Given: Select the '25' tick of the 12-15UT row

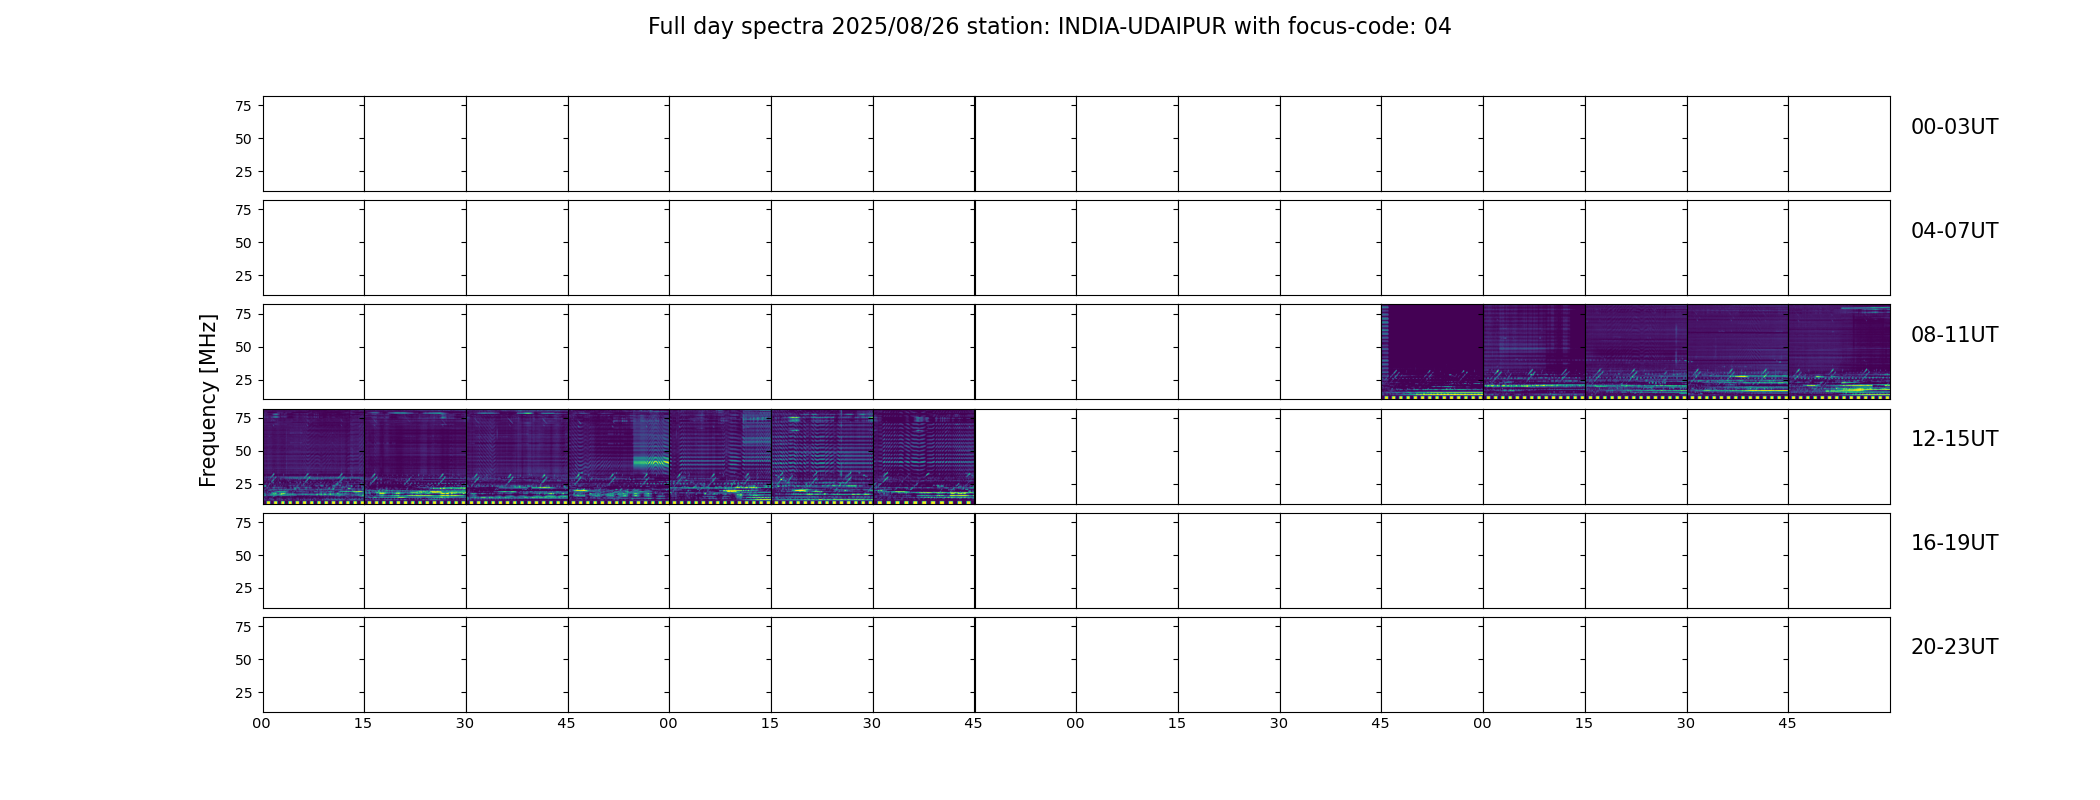Looking at the screenshot, I should point(243,484).
